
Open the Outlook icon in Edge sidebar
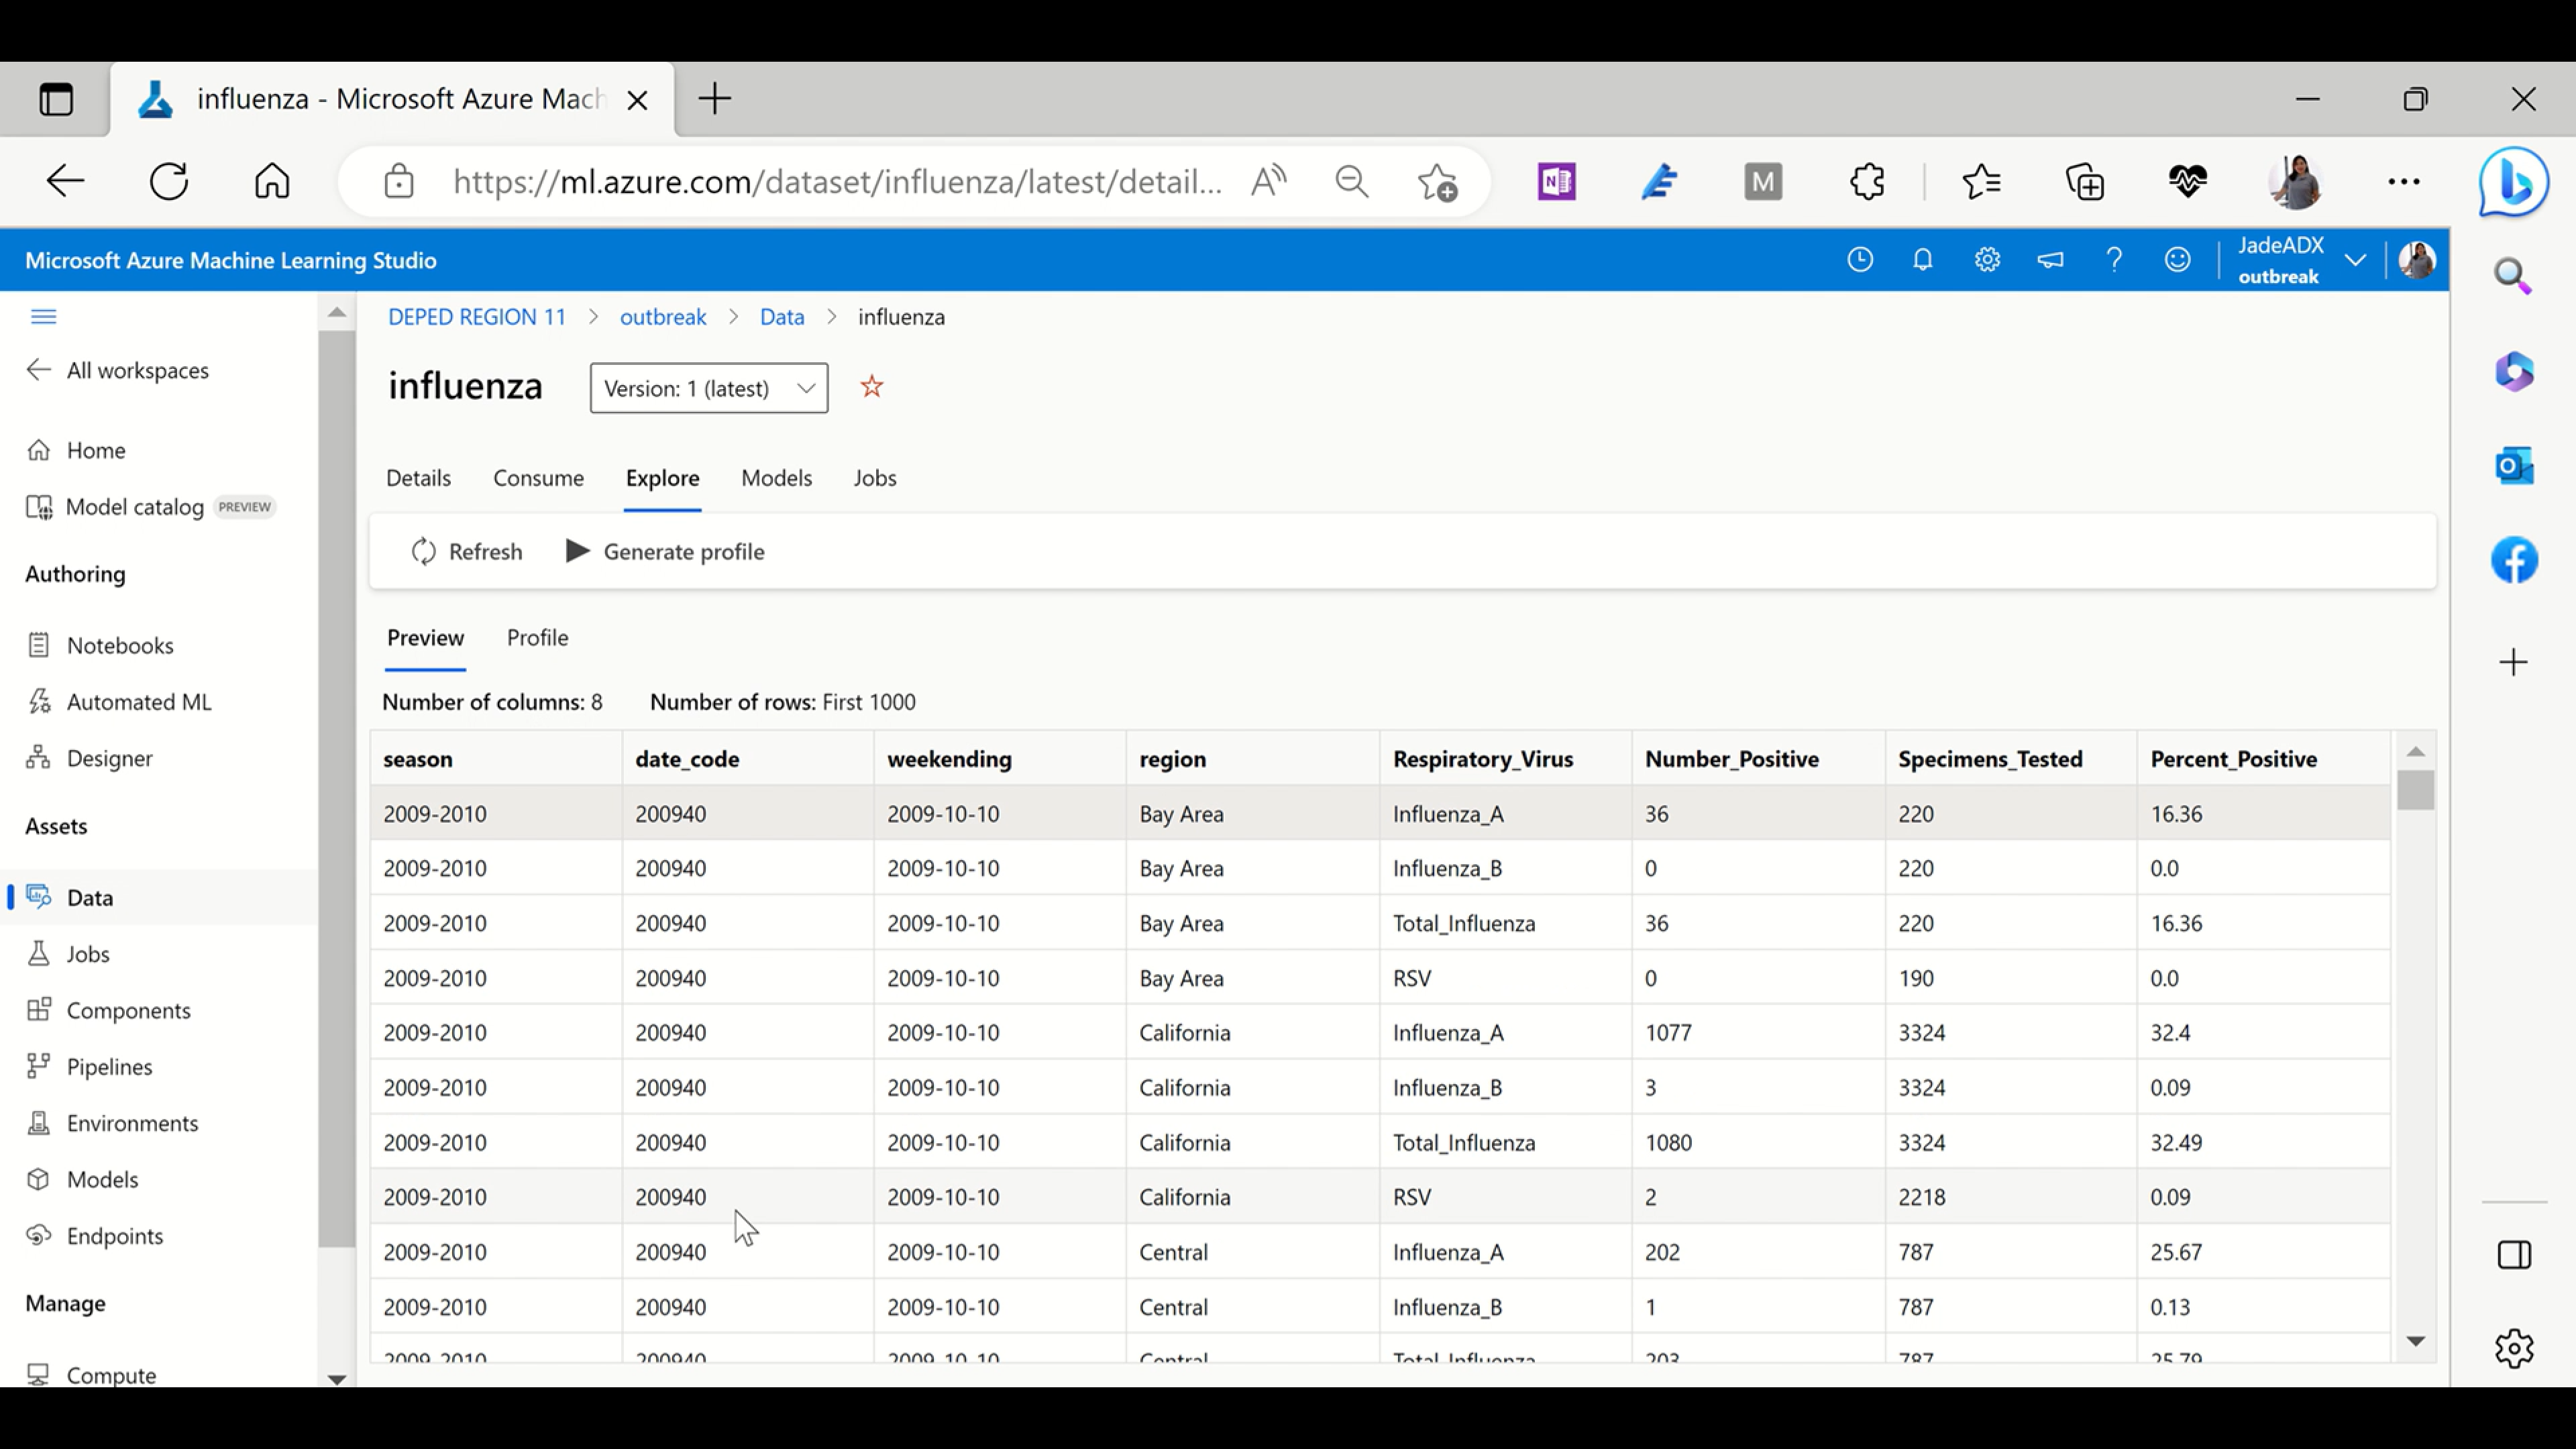coord(2513,466)
